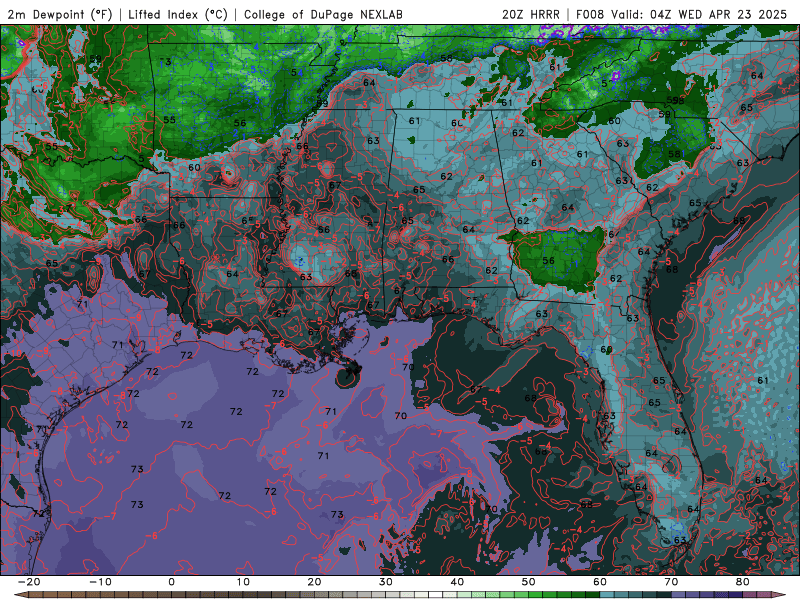Click the 61 dewpoint value over the Atlantic east of Florida
The height and width of the screenshot is (600, 800).
coord(763,381)
